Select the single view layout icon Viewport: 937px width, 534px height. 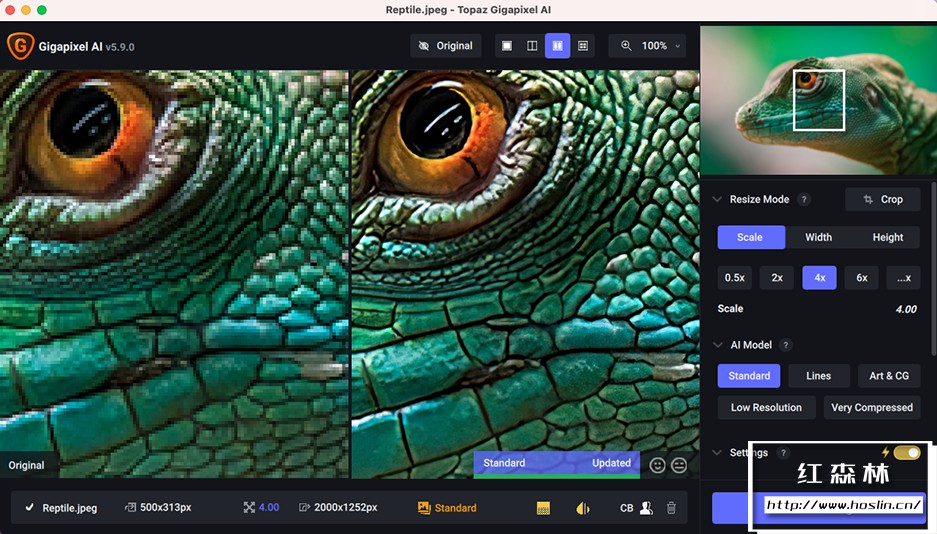click(x=507, y=46)
